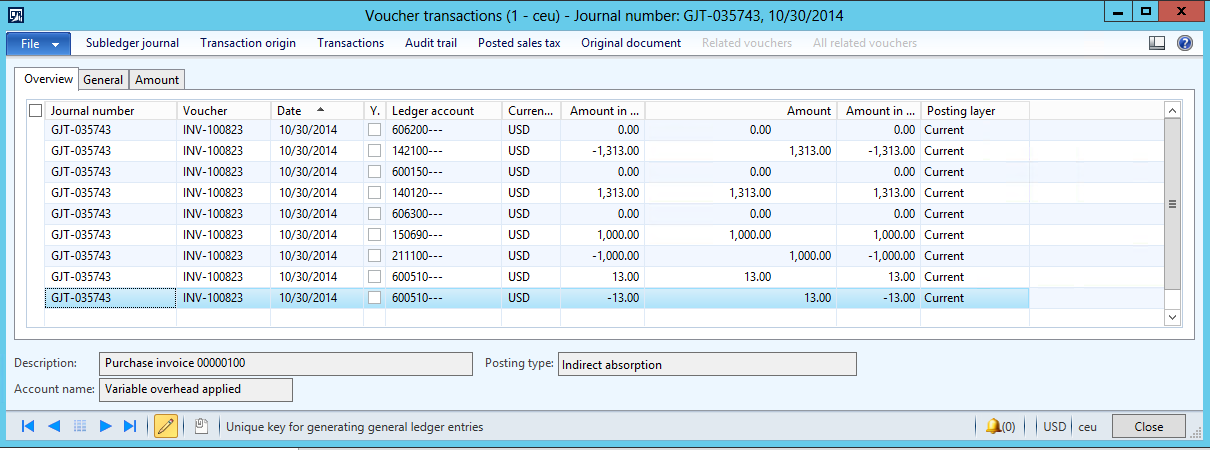Open the File menu dropdown
The image size is (1210, 450).
pos(39,44)
